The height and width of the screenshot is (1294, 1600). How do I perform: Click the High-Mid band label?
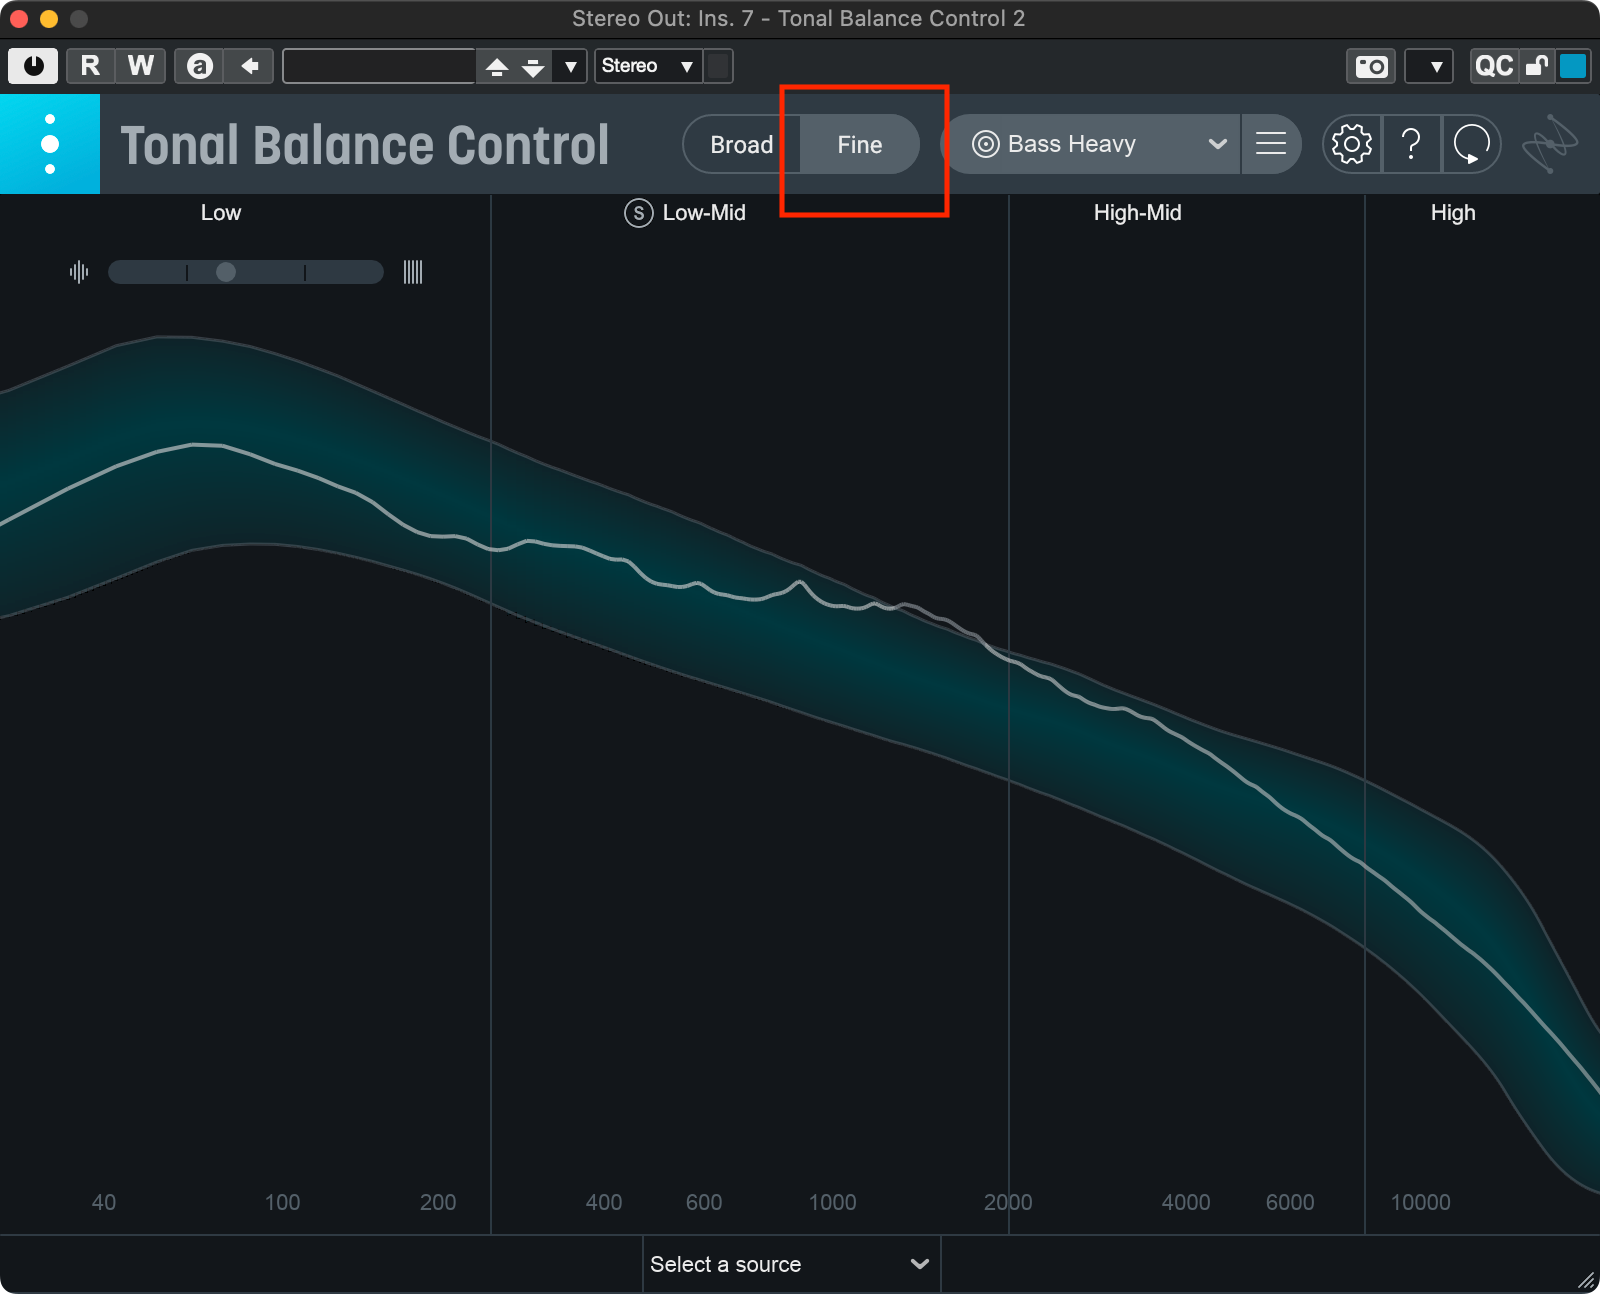click(1137, 213)
